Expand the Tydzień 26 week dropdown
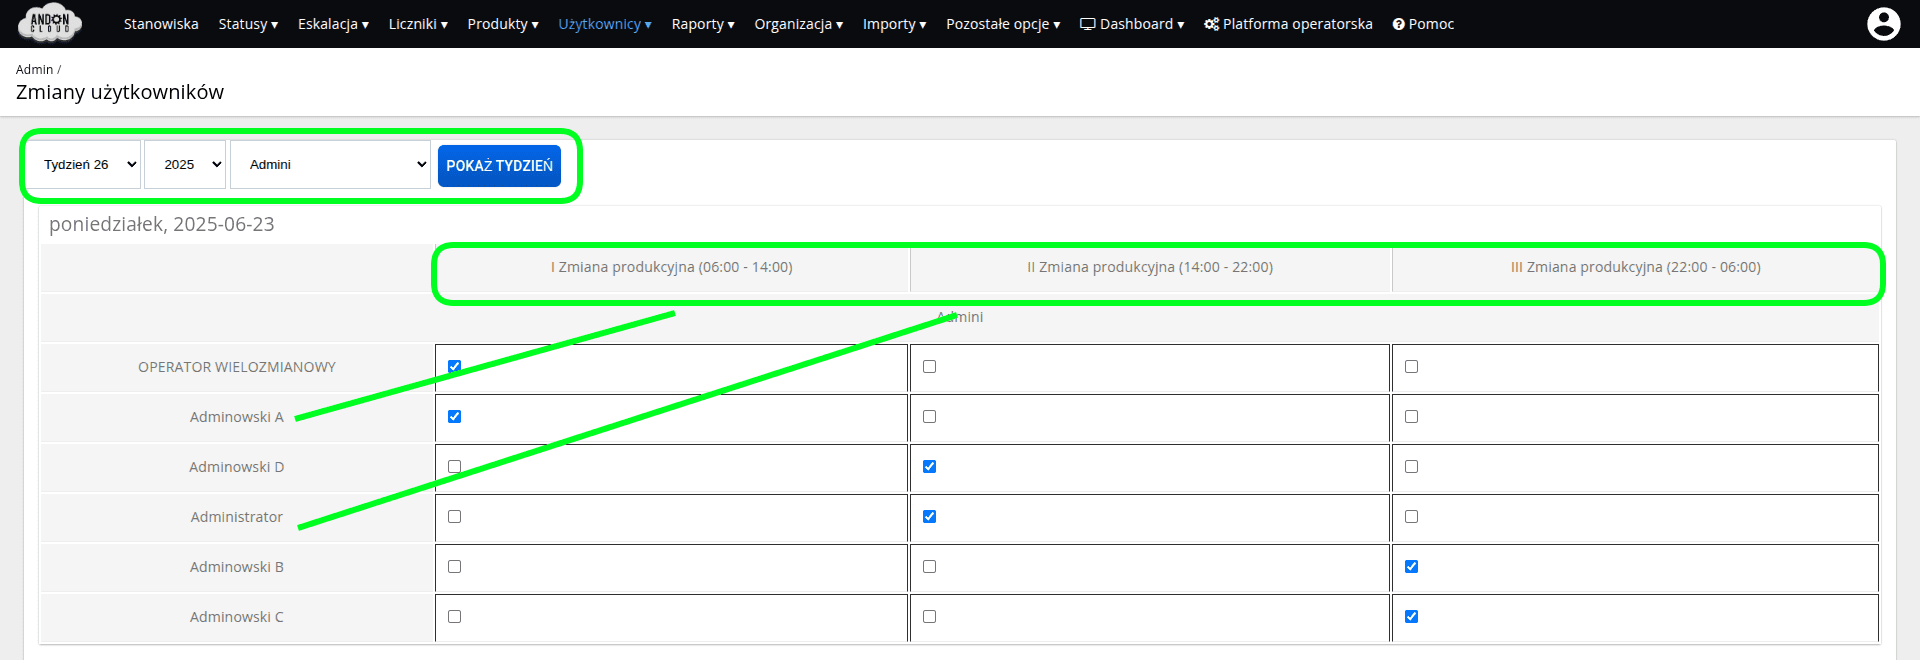 click(90, 165)
